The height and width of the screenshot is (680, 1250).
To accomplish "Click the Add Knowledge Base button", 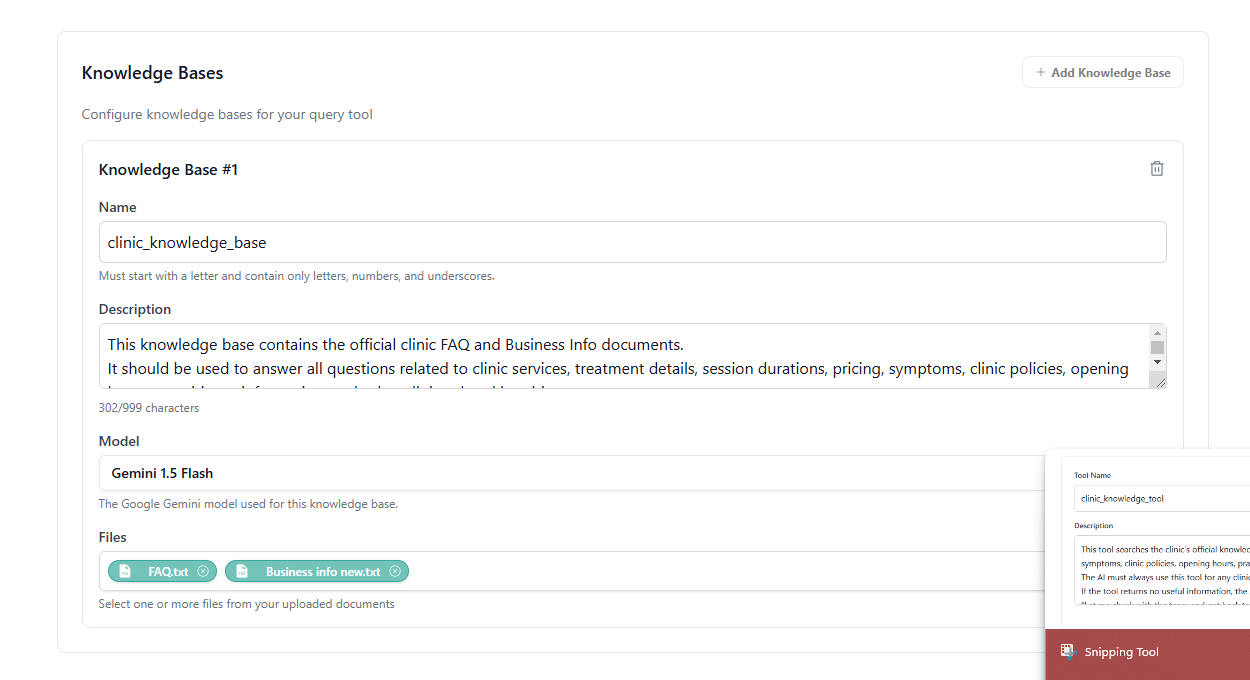I will coord(1102,72).
